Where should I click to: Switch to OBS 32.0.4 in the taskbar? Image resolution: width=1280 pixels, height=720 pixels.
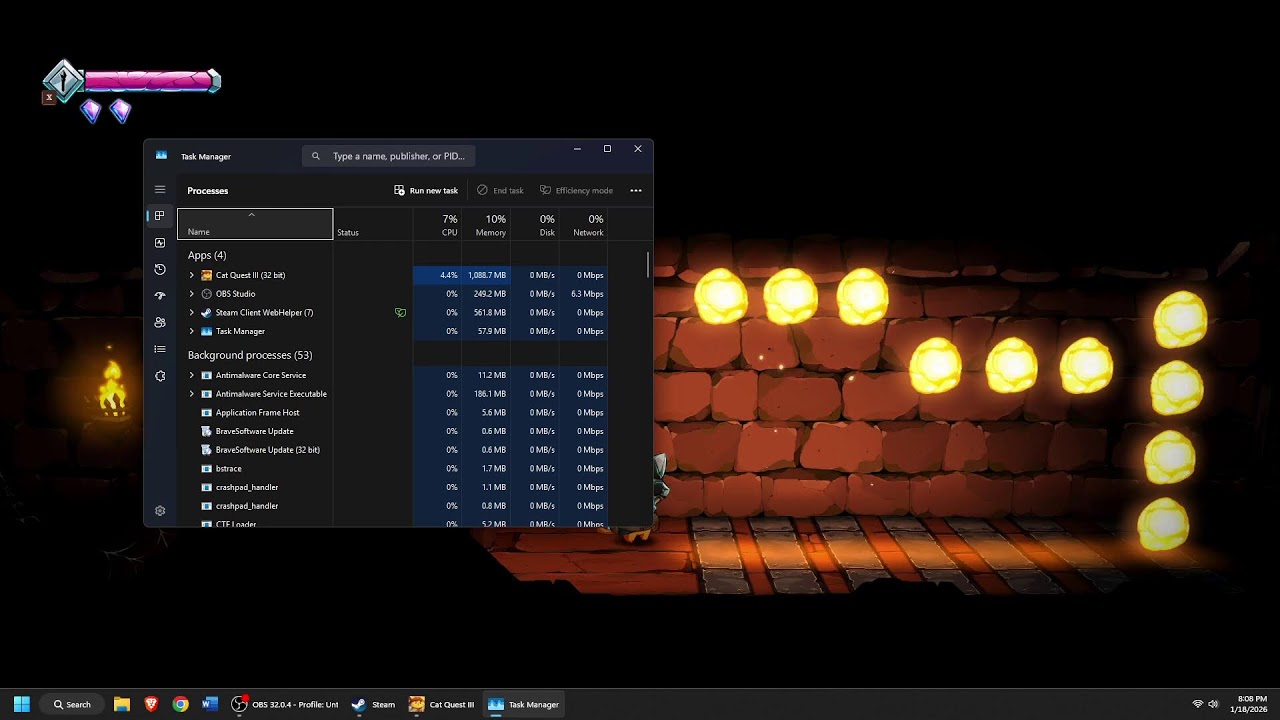point(286,704)
